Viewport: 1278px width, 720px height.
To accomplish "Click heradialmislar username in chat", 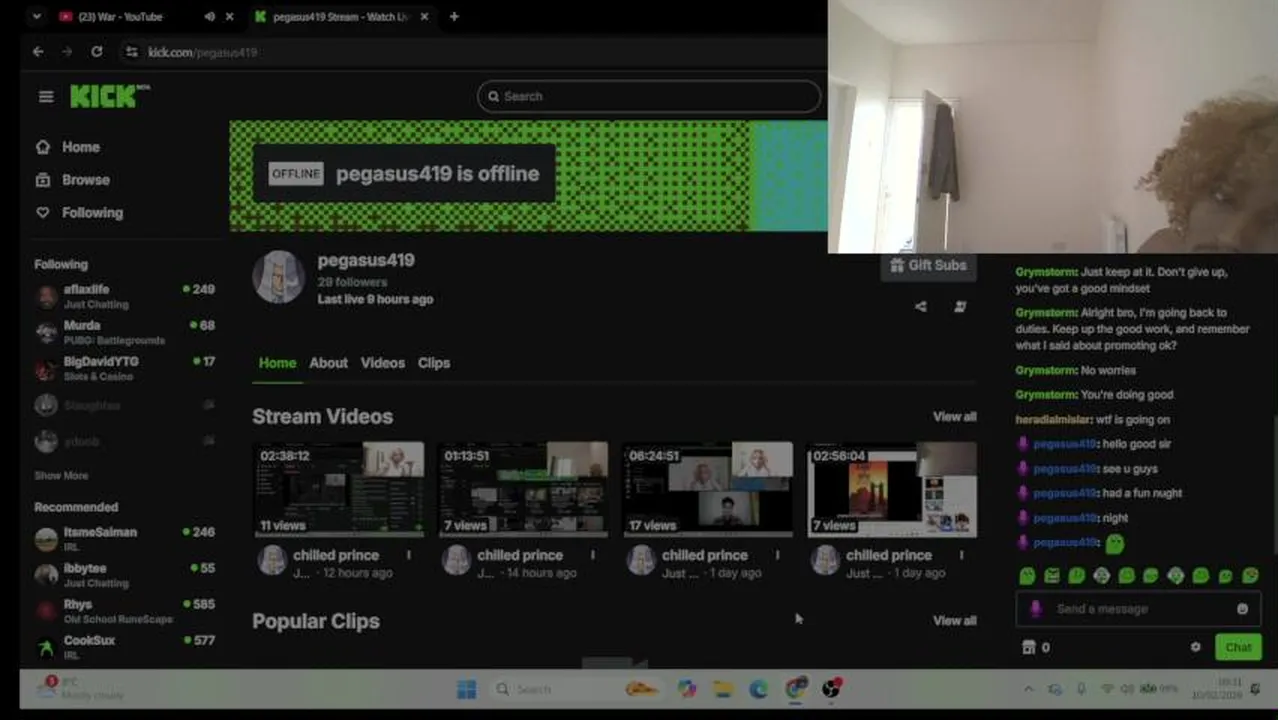I will click(x=1053, y=420).
